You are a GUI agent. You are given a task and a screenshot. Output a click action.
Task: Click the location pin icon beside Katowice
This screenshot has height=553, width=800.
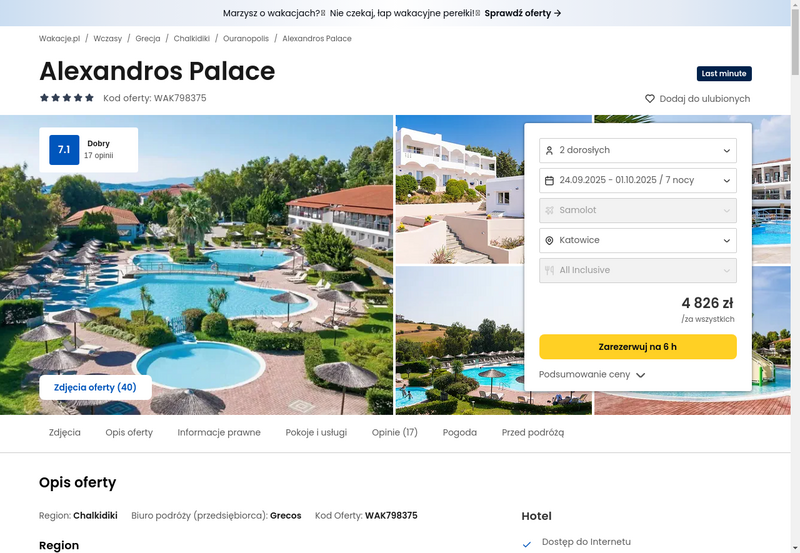[549, 240]
